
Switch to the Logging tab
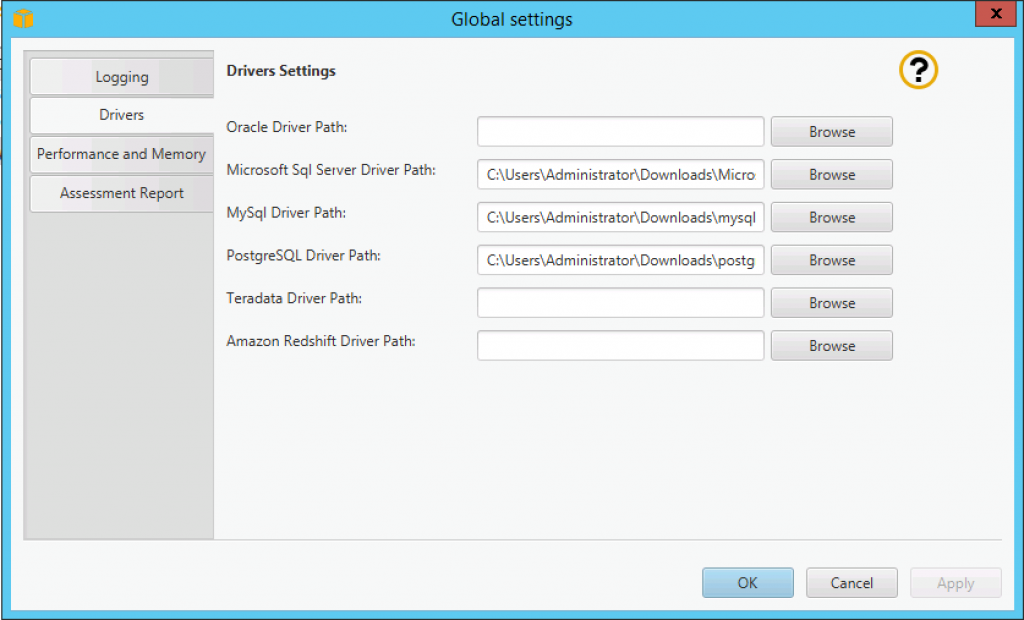pyautogui.click(x=121, y=76)
